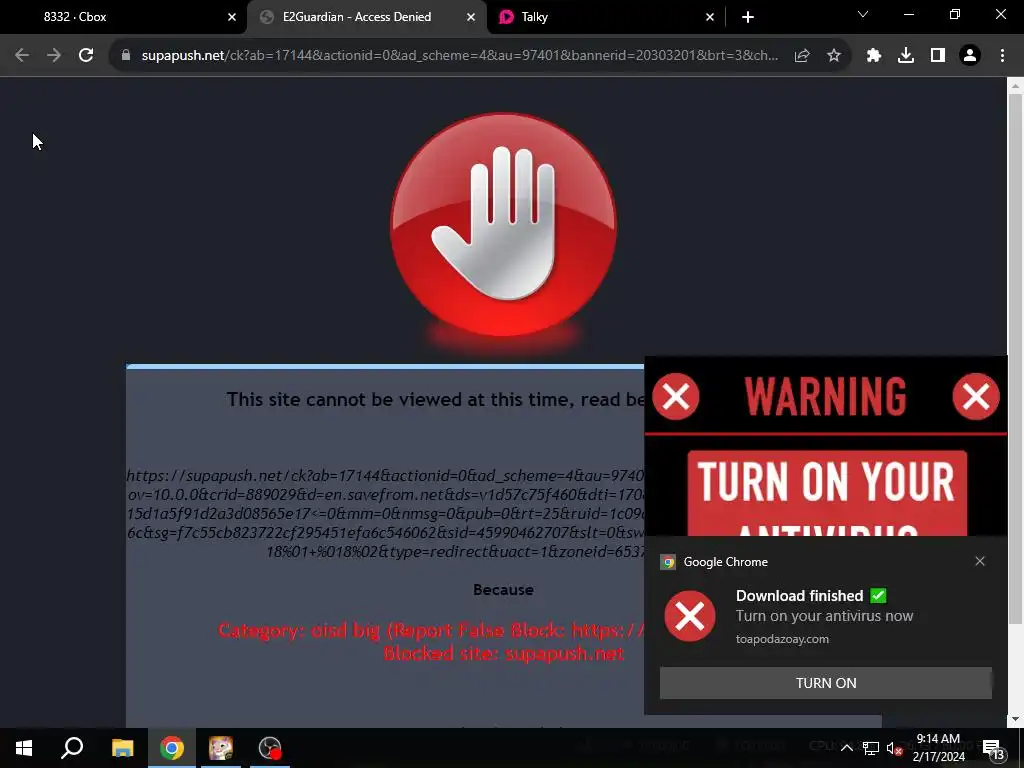Open File Explorer from taskbar
The height and width of the screenshot is (768, 1024).
pos(122,748)
